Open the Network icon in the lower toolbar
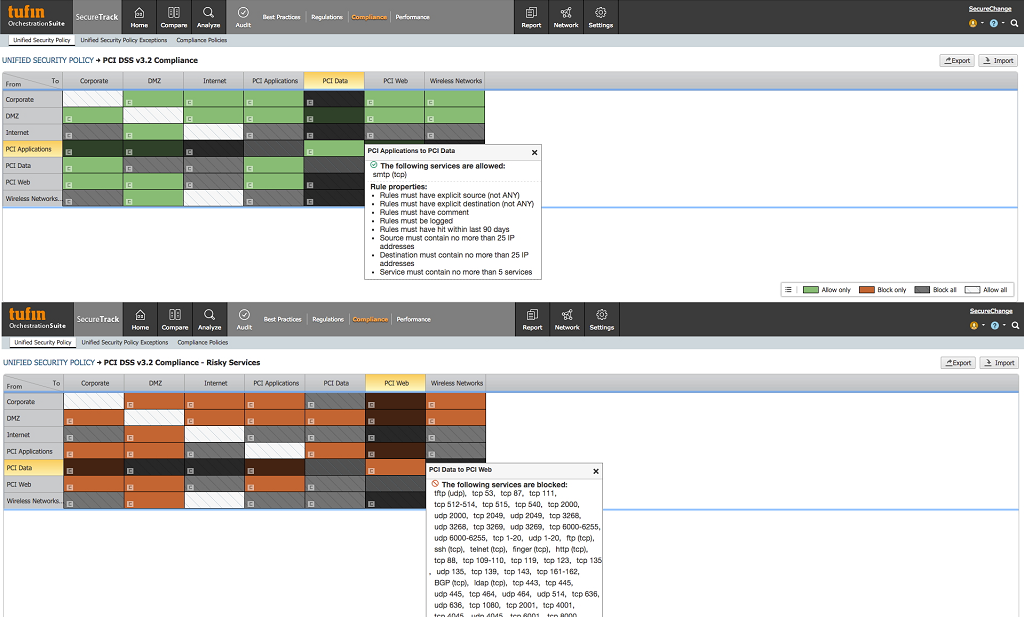Viewport: 1024px width, 617px height. [567, 319]
